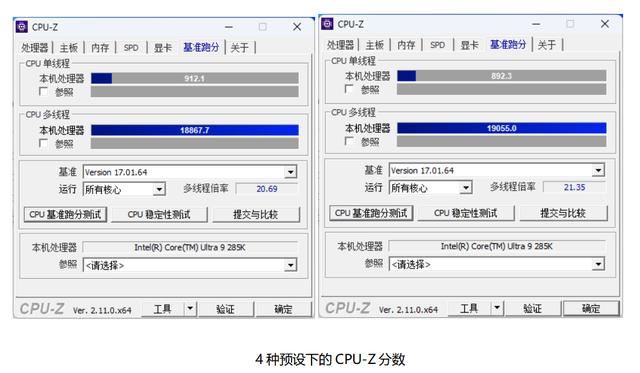Click multi-thread score bar 19055.0 in right window
640x373 pixels.
pyautogui.click(x=502, y=128)
